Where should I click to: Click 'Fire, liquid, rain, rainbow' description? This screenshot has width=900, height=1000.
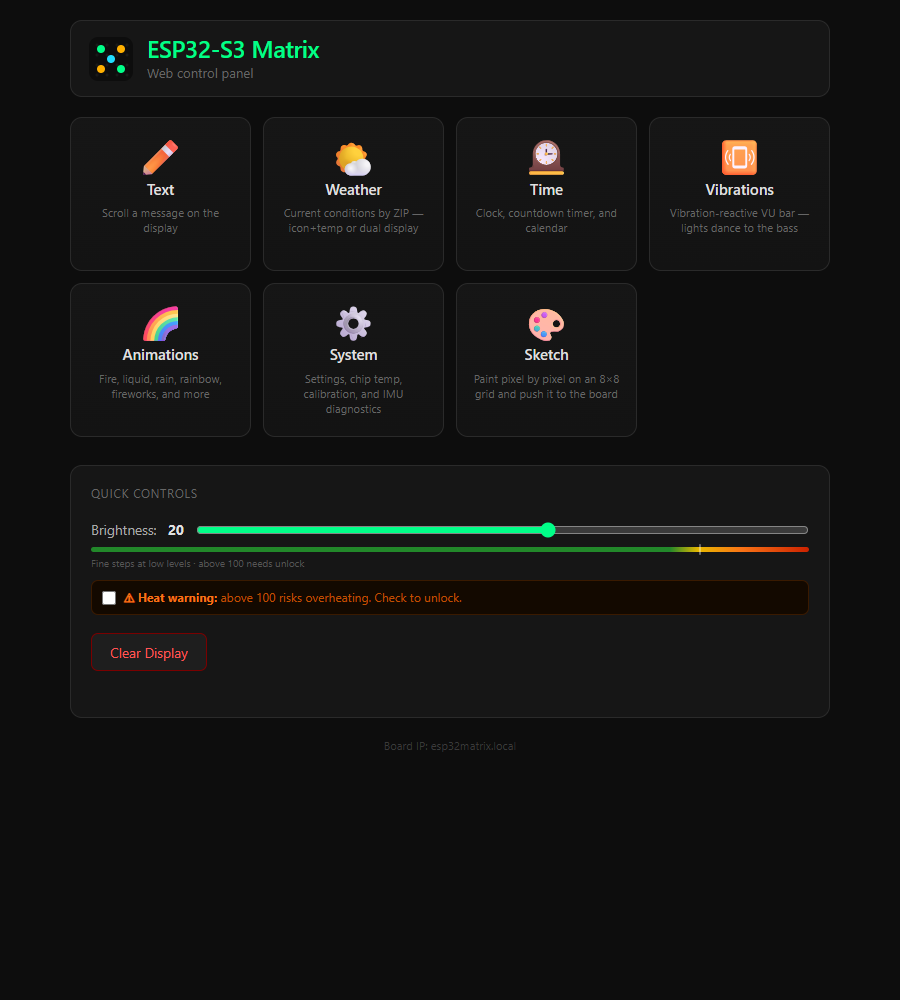[x=160, y=386]
